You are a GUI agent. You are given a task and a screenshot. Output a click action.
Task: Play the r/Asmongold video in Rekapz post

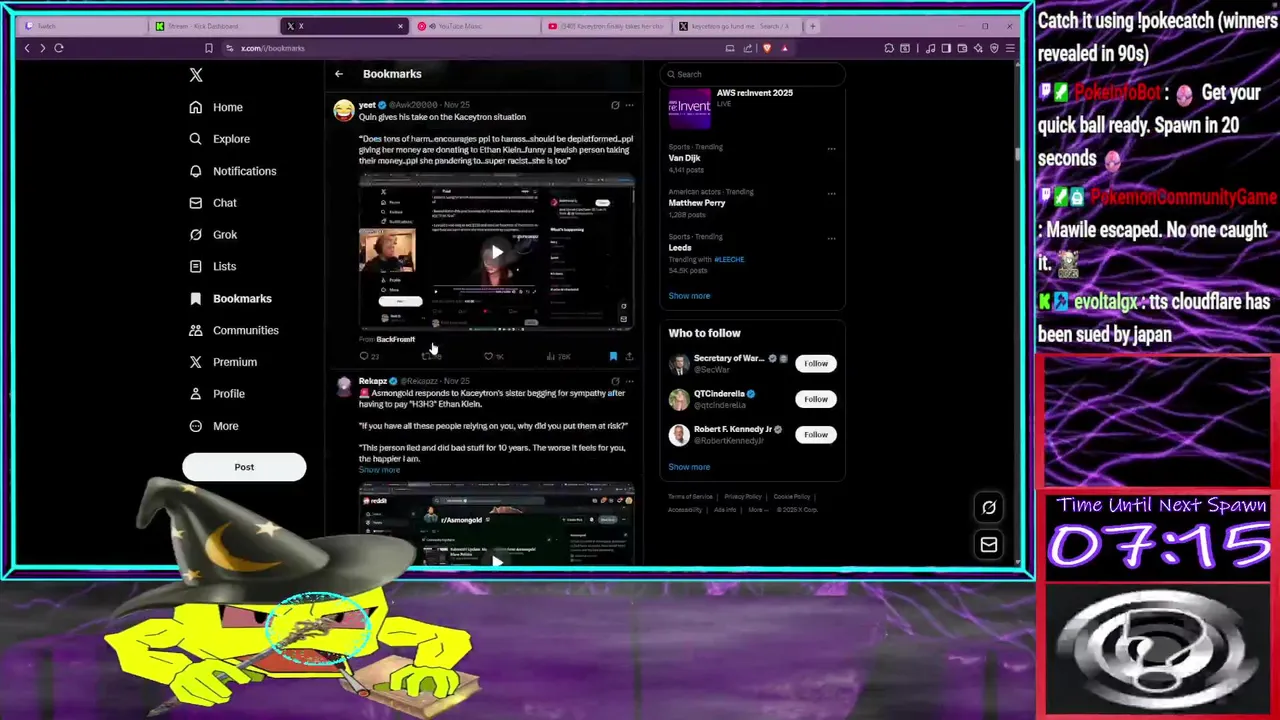tap(497, 560)
